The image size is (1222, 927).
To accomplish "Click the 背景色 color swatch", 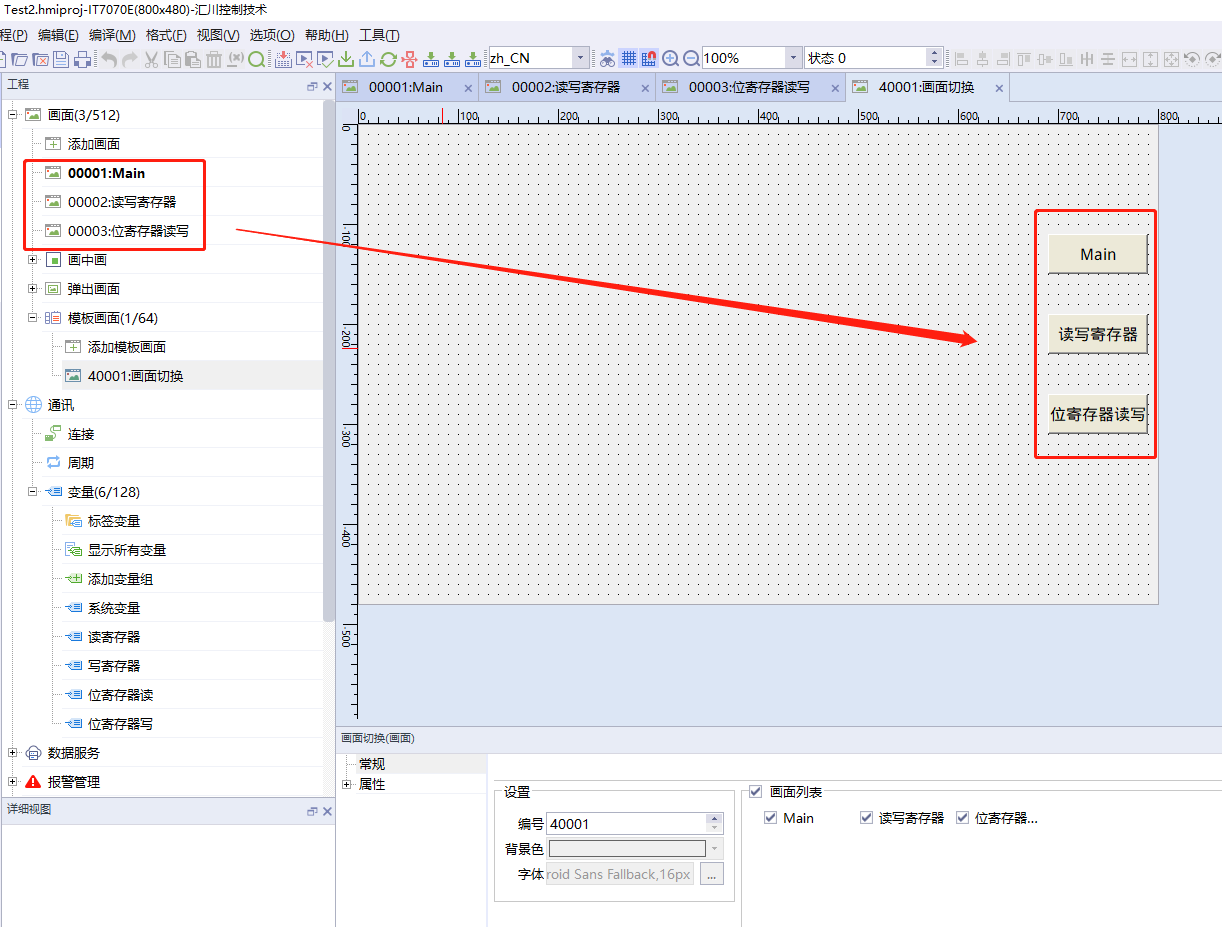I will 627,849.
